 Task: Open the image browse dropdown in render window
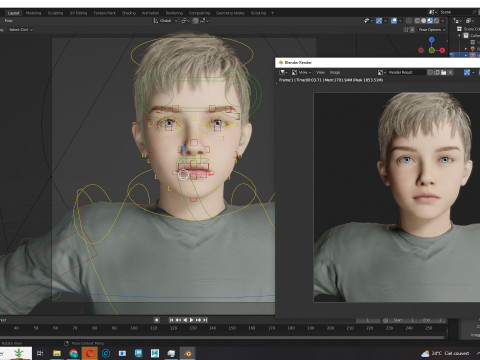382,72
